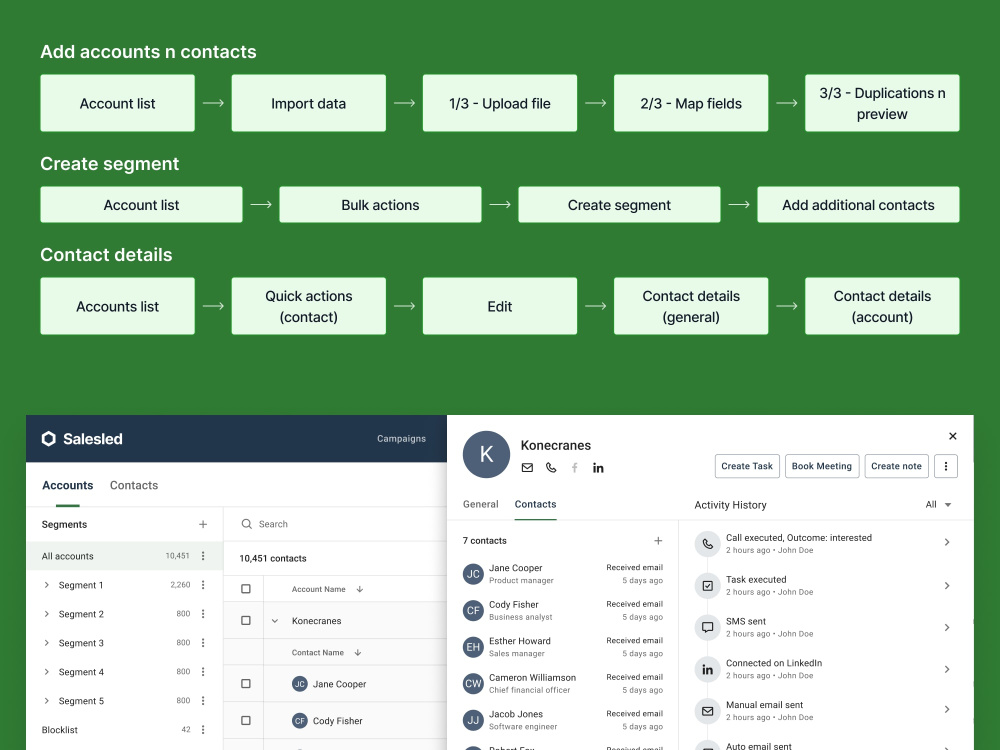
Task: Add a new segment with the plus icon
Action: click(x=203, y=524)
